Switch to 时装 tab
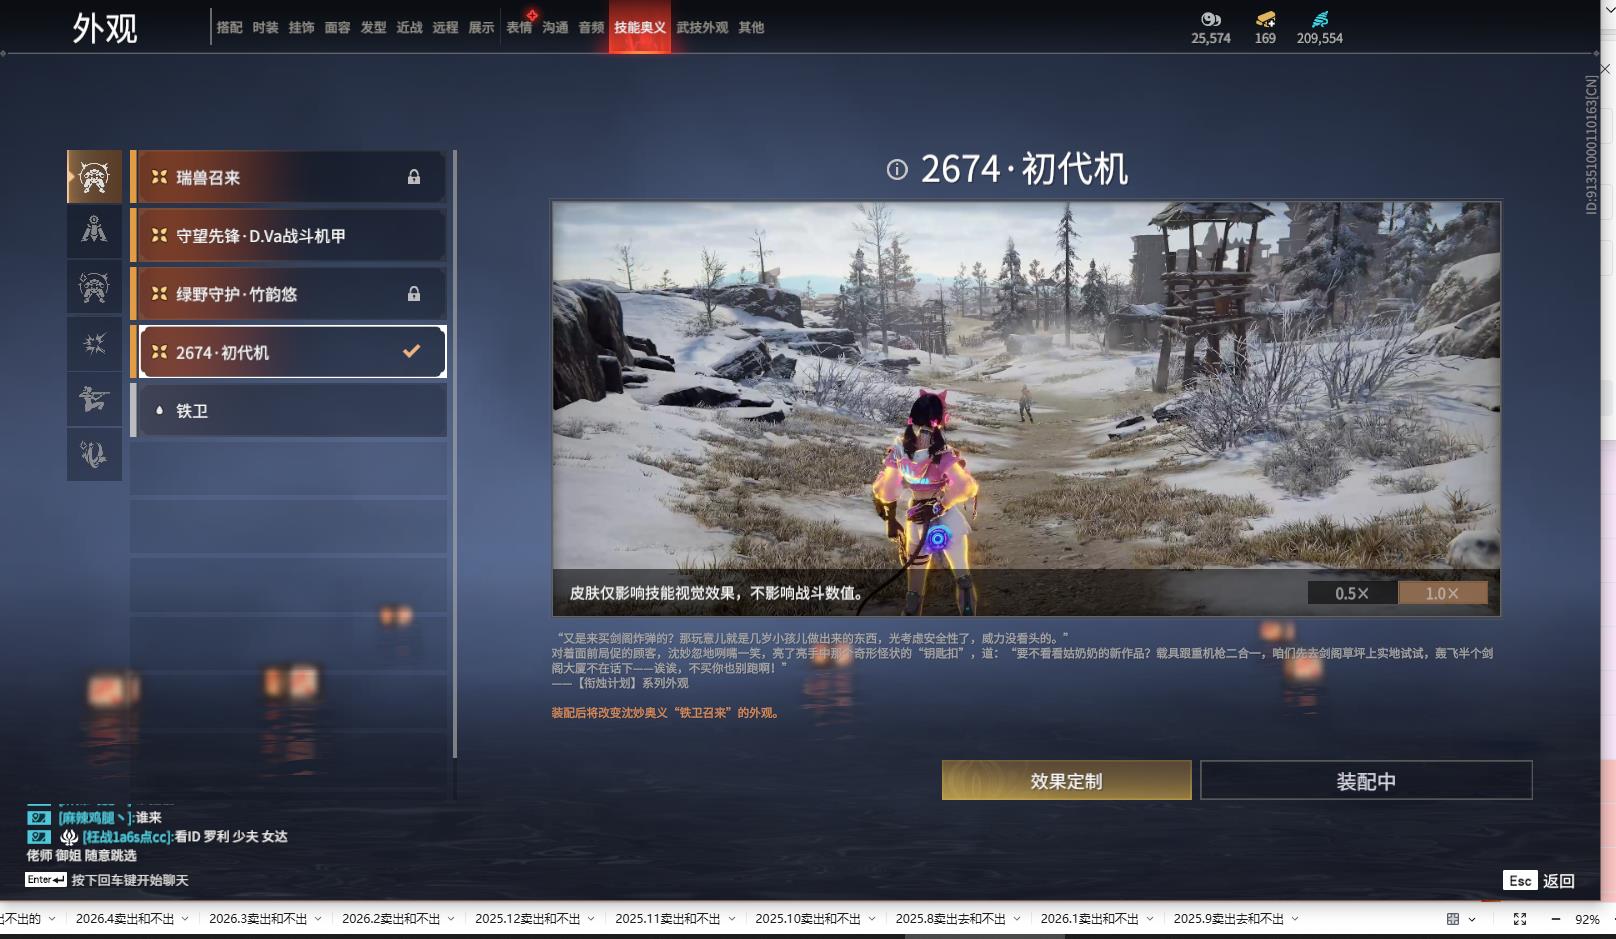Image resolution: width=1616 pixels, height=939 pixels. (266, 28)
